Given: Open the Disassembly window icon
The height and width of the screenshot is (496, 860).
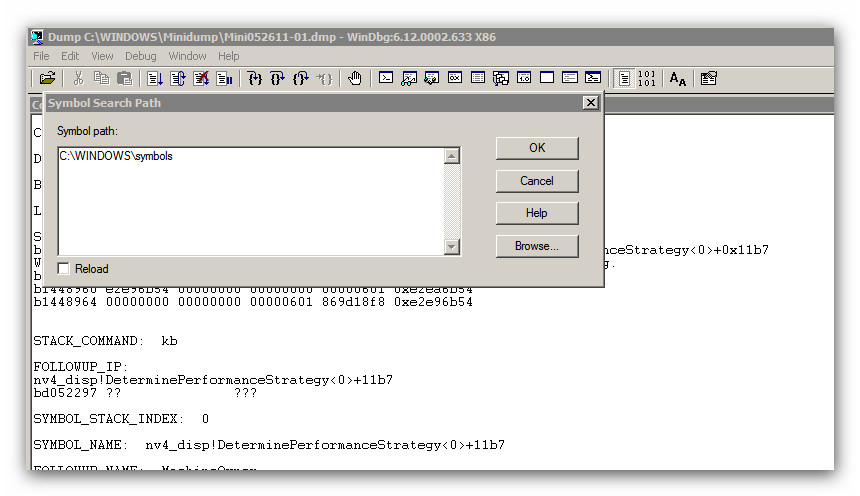Looking at the screenshot, I should pos(524,78).
